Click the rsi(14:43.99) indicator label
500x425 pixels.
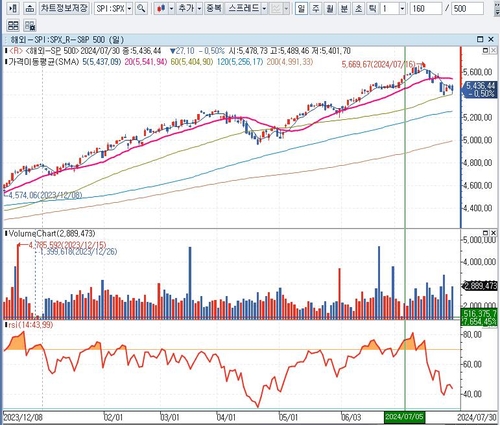30,325
